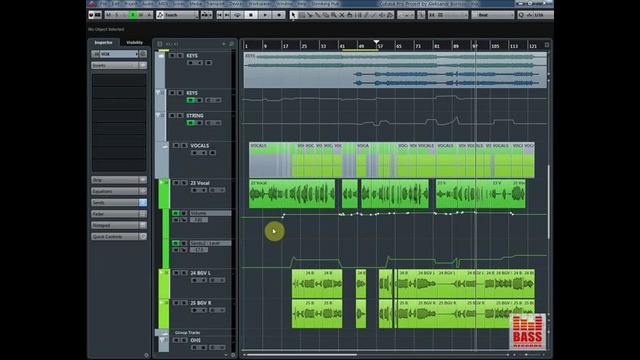Viewport: 640px width, 360px height.
Task: Open the Edit menu
Action: coord(116,4)
